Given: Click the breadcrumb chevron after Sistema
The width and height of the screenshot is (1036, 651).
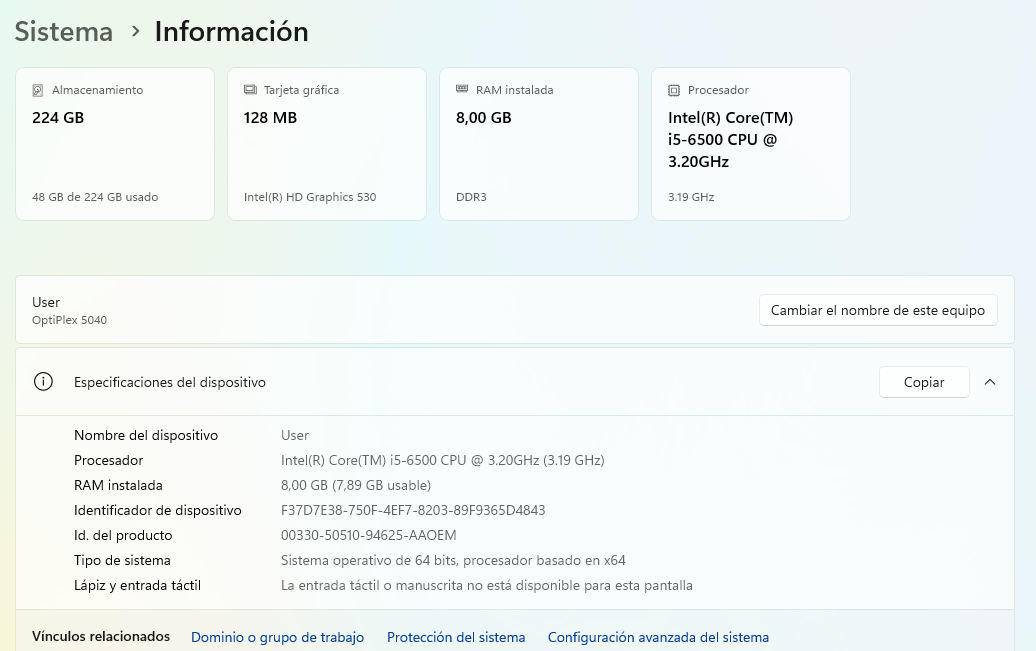Looking at the screenshot, I should [x=135, y=32].
